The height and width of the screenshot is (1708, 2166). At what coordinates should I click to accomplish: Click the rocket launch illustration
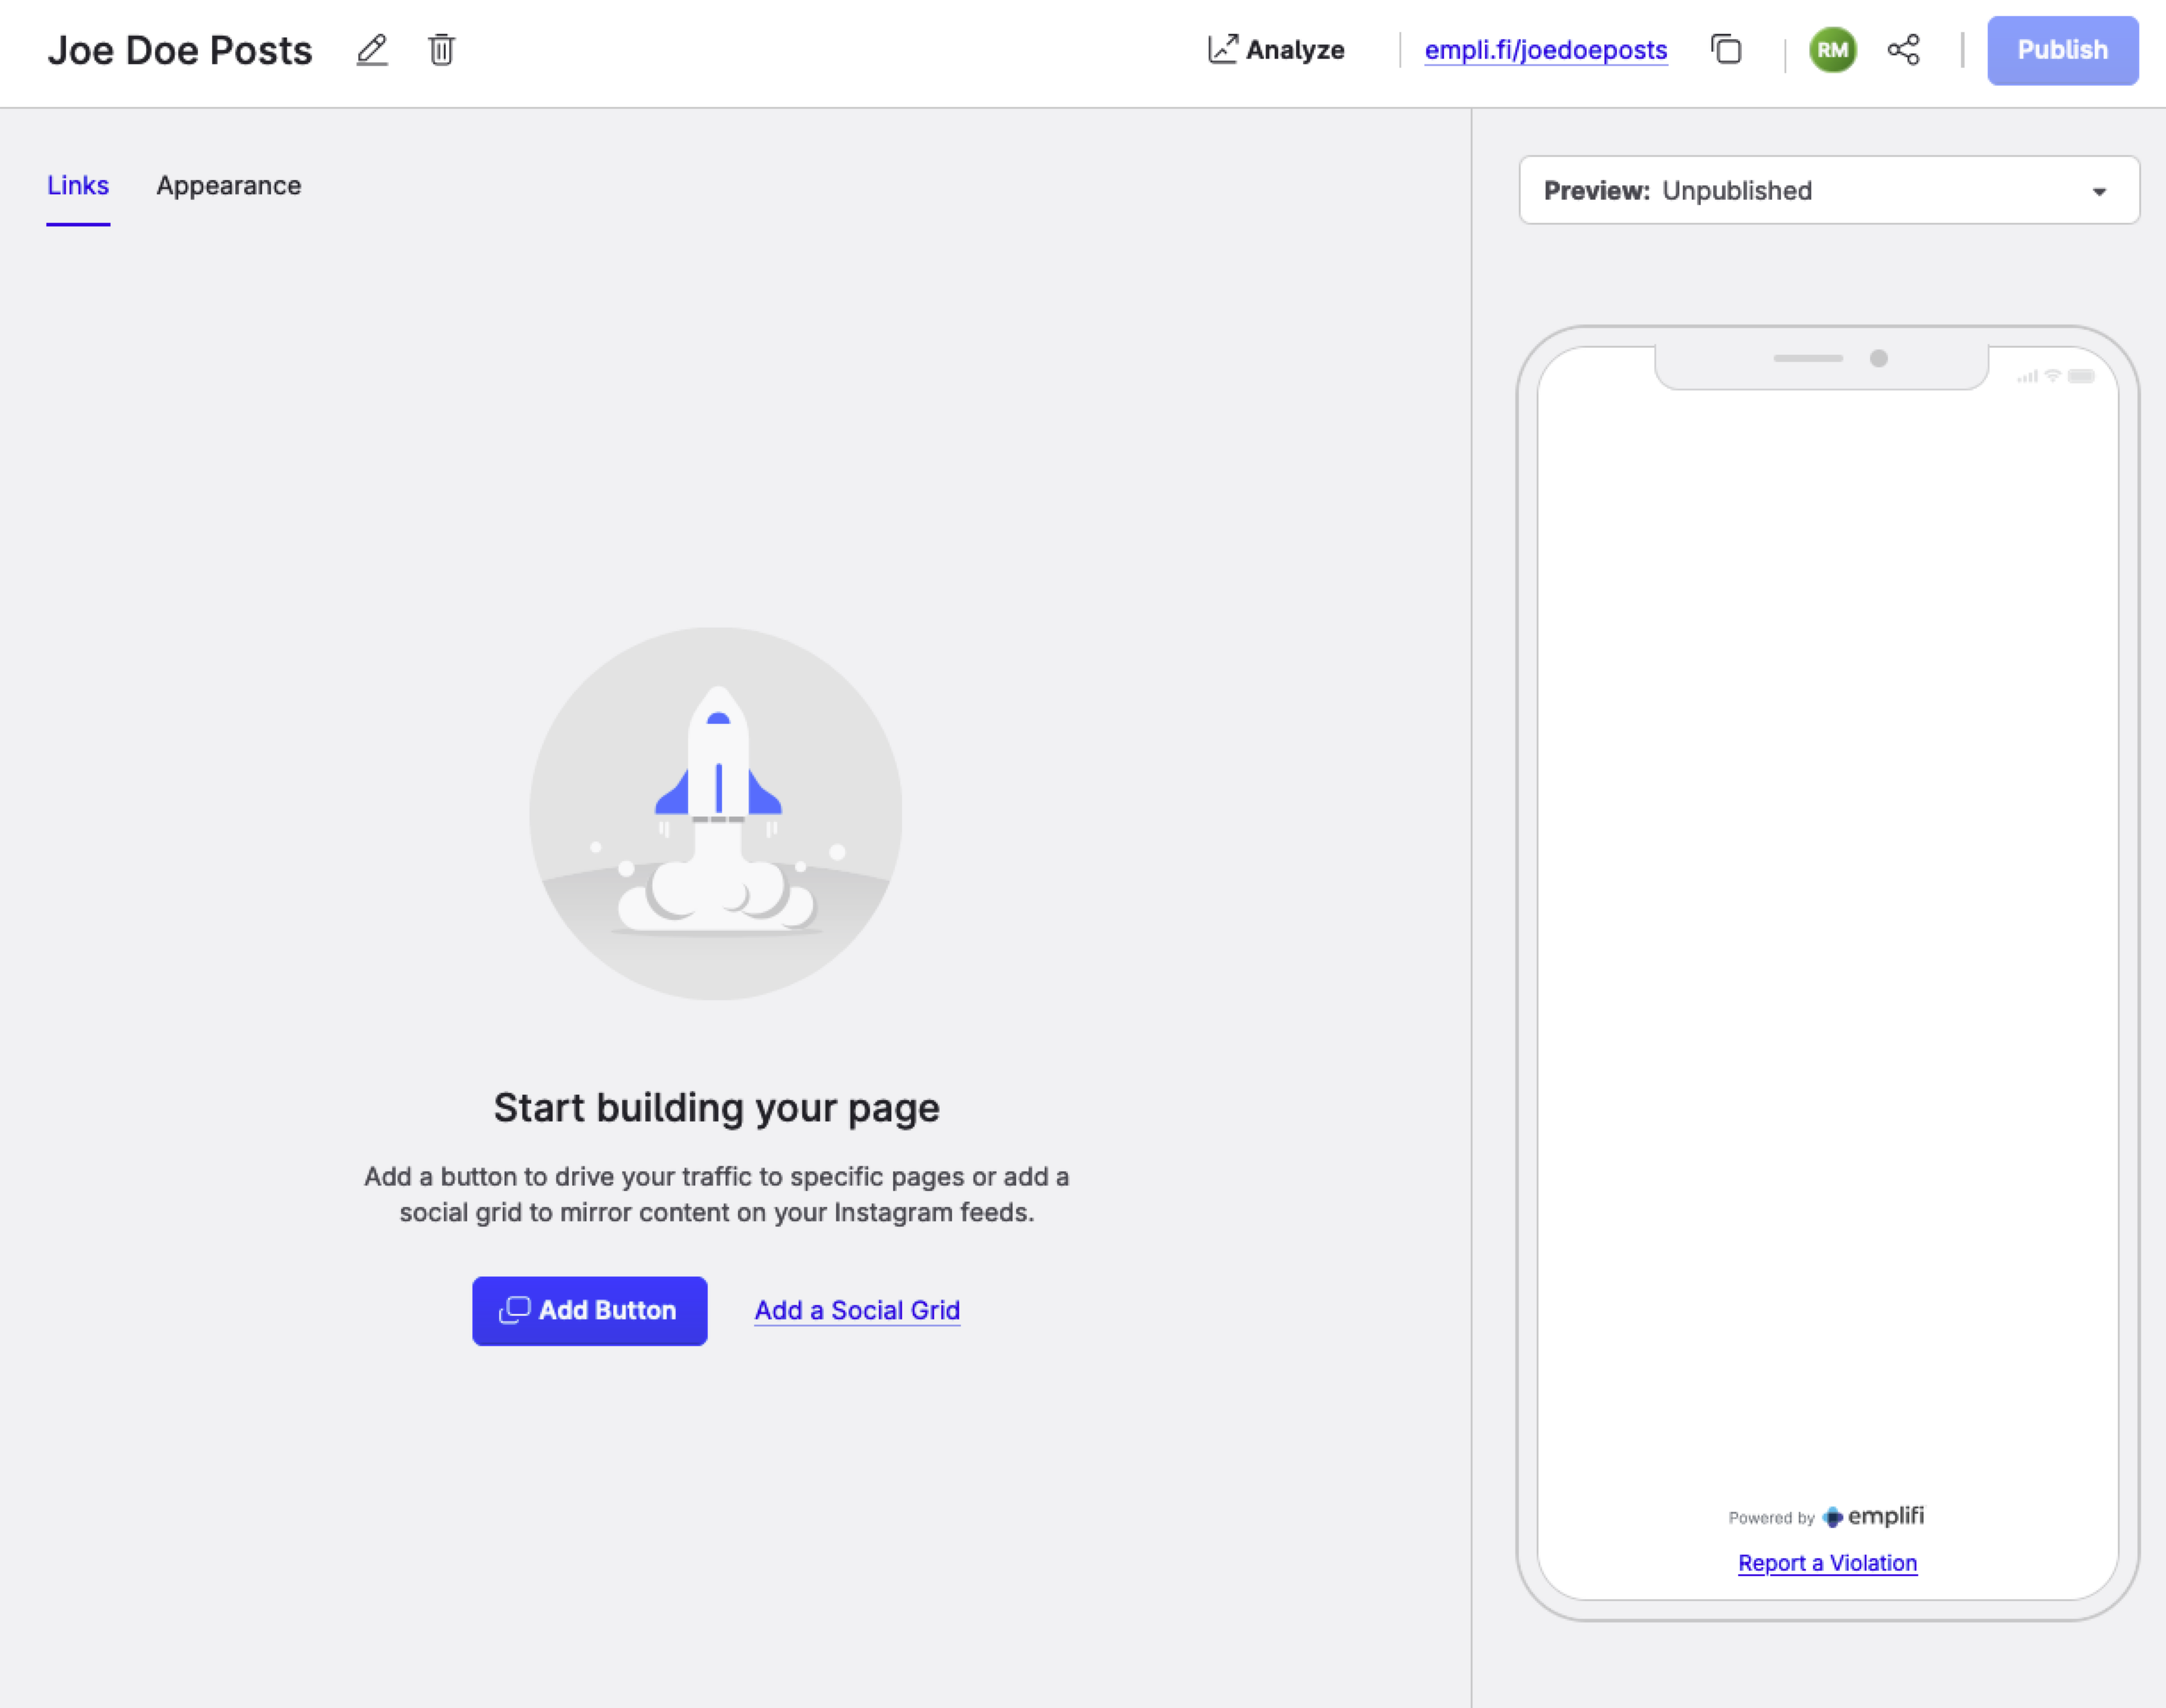[x=716, y=813]
